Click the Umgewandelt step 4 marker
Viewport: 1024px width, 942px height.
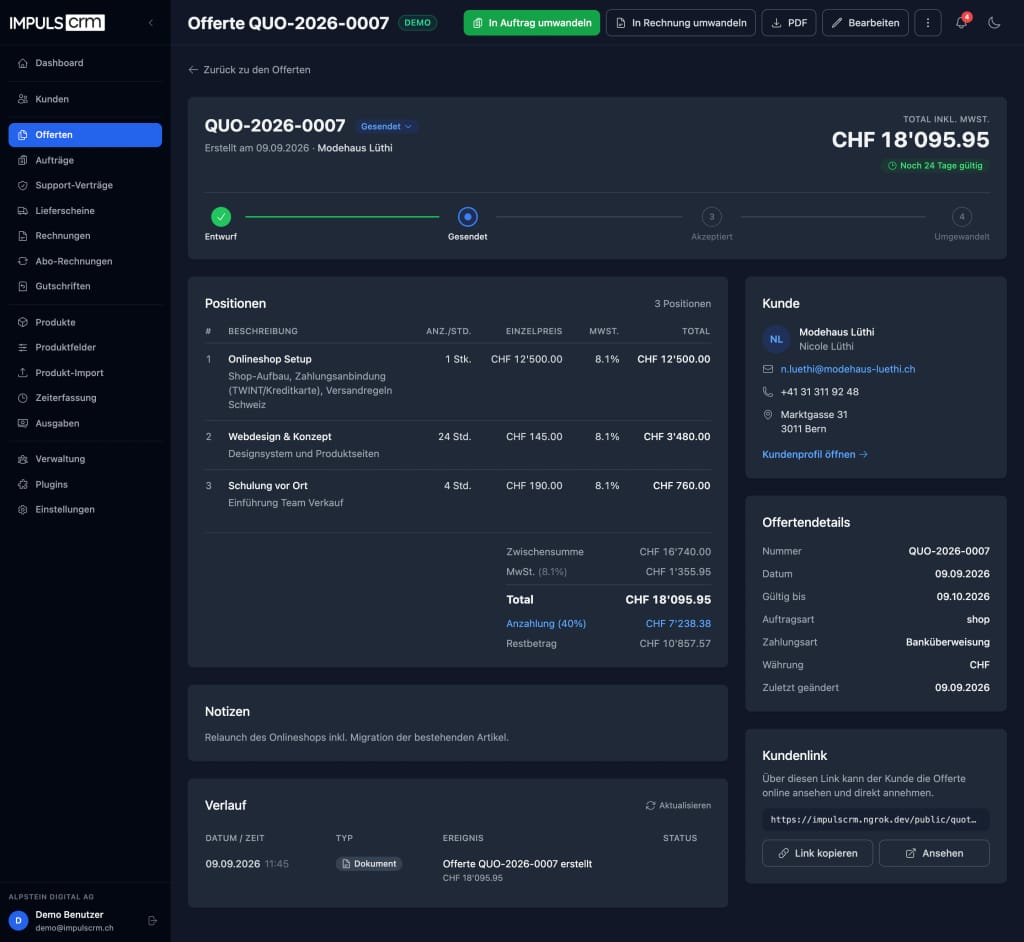tap(961, 216)
